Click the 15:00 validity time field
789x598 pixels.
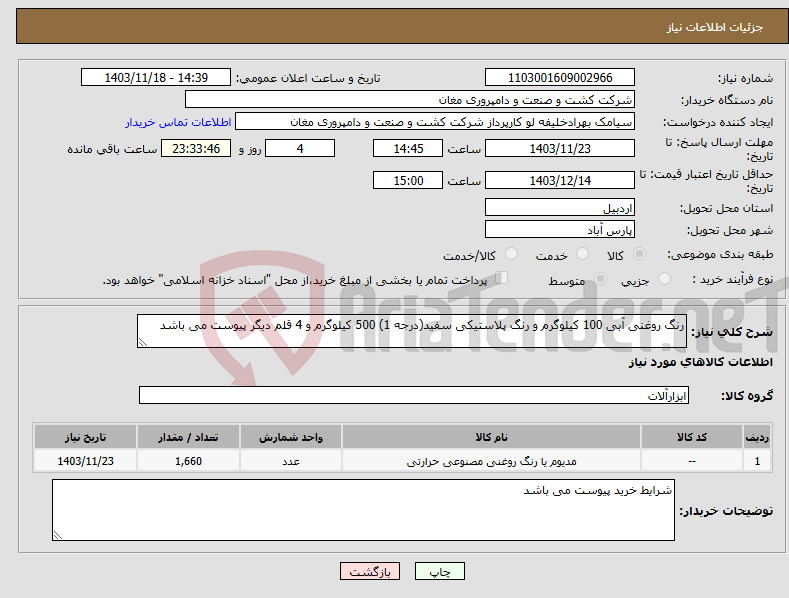[408, 180]
